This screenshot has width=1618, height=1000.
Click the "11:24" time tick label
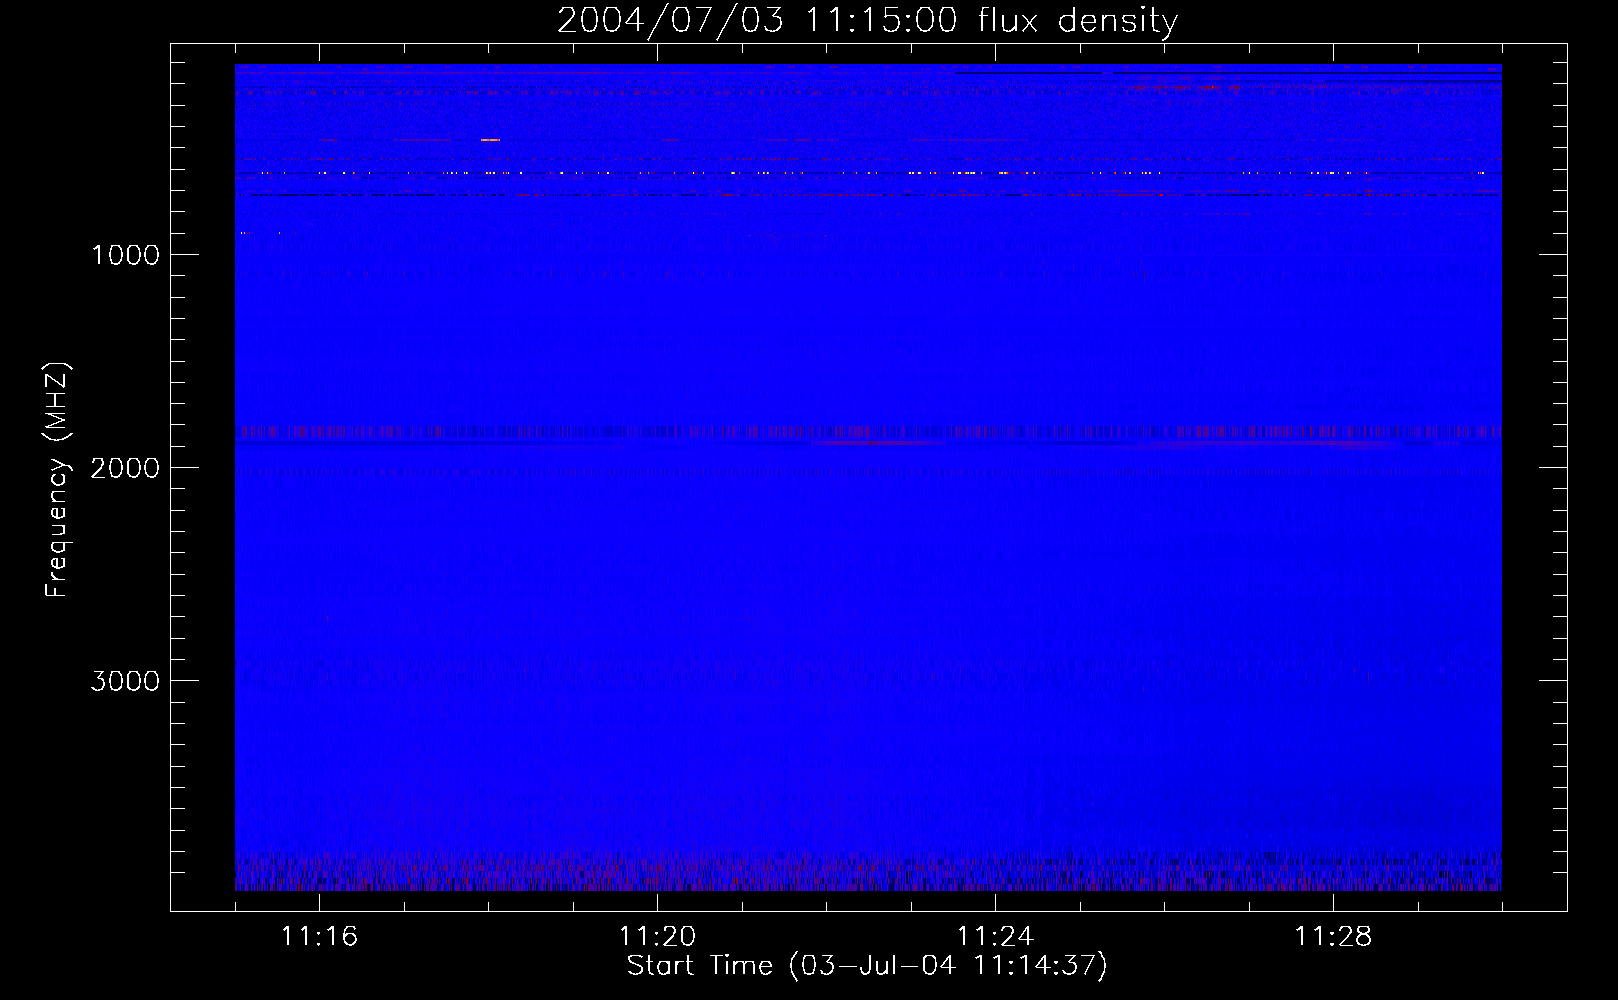pos(995,937)
